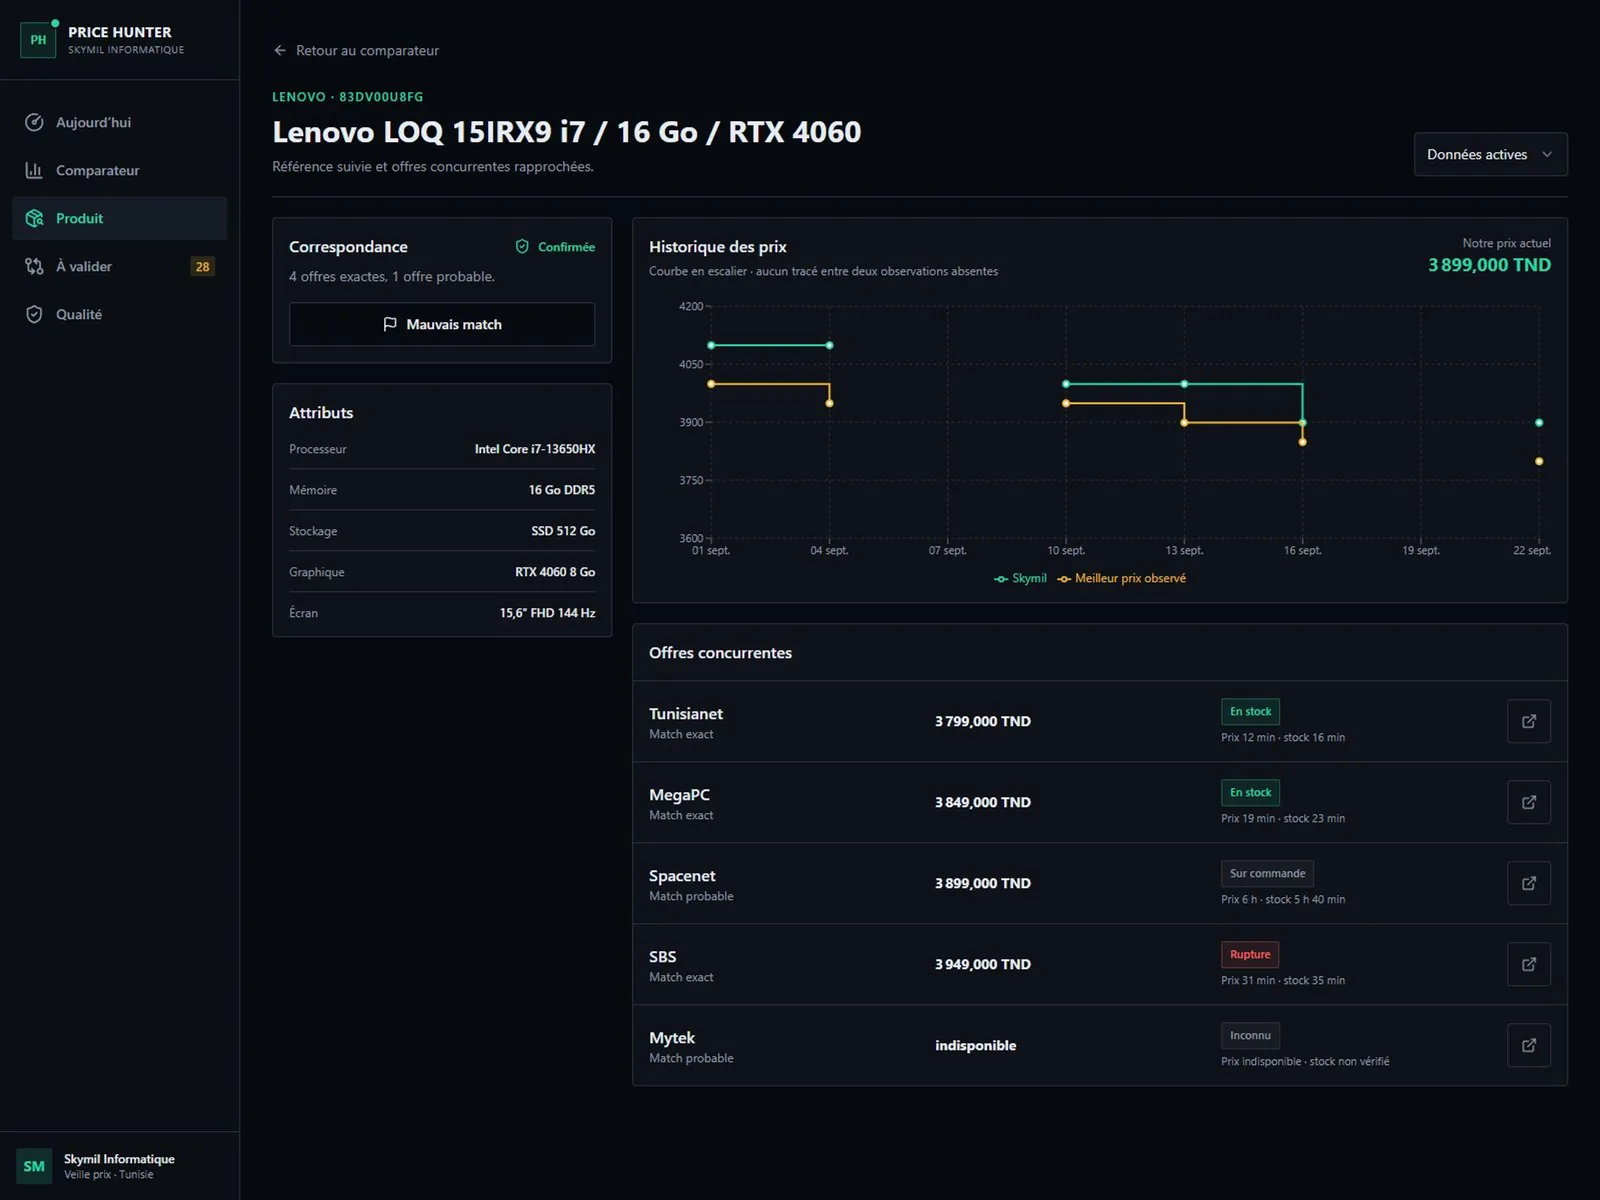Click the Offres concurrentes heading
This screenshot has height=1200, width=1600.
[720, 652]
